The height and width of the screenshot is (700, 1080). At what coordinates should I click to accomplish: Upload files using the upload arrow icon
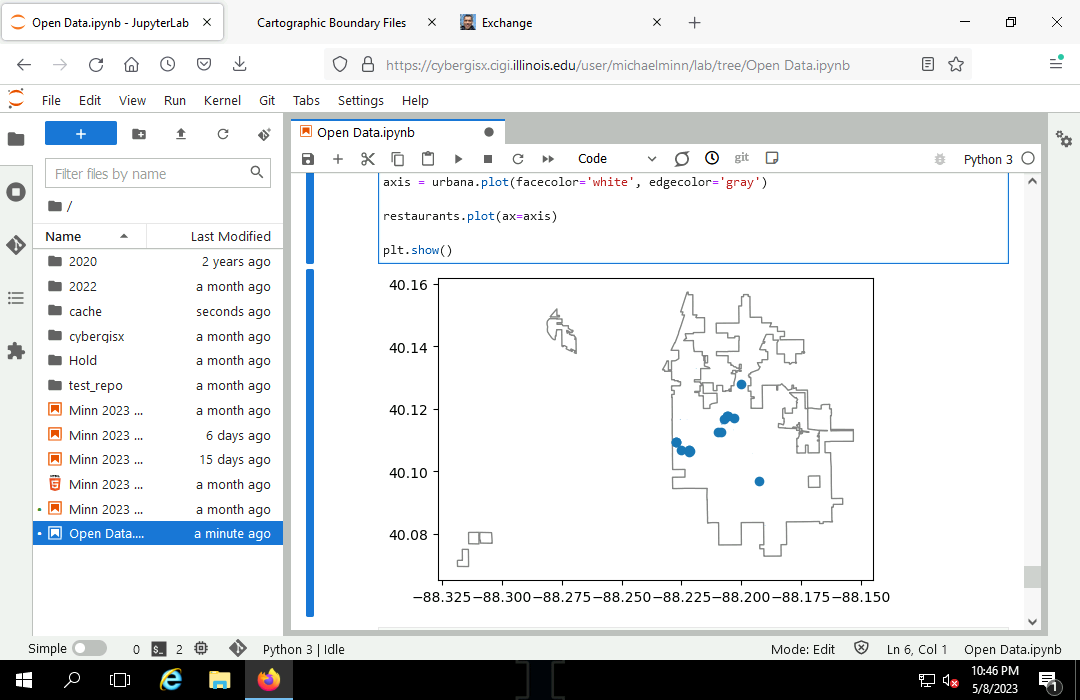[x=181, y=134]
